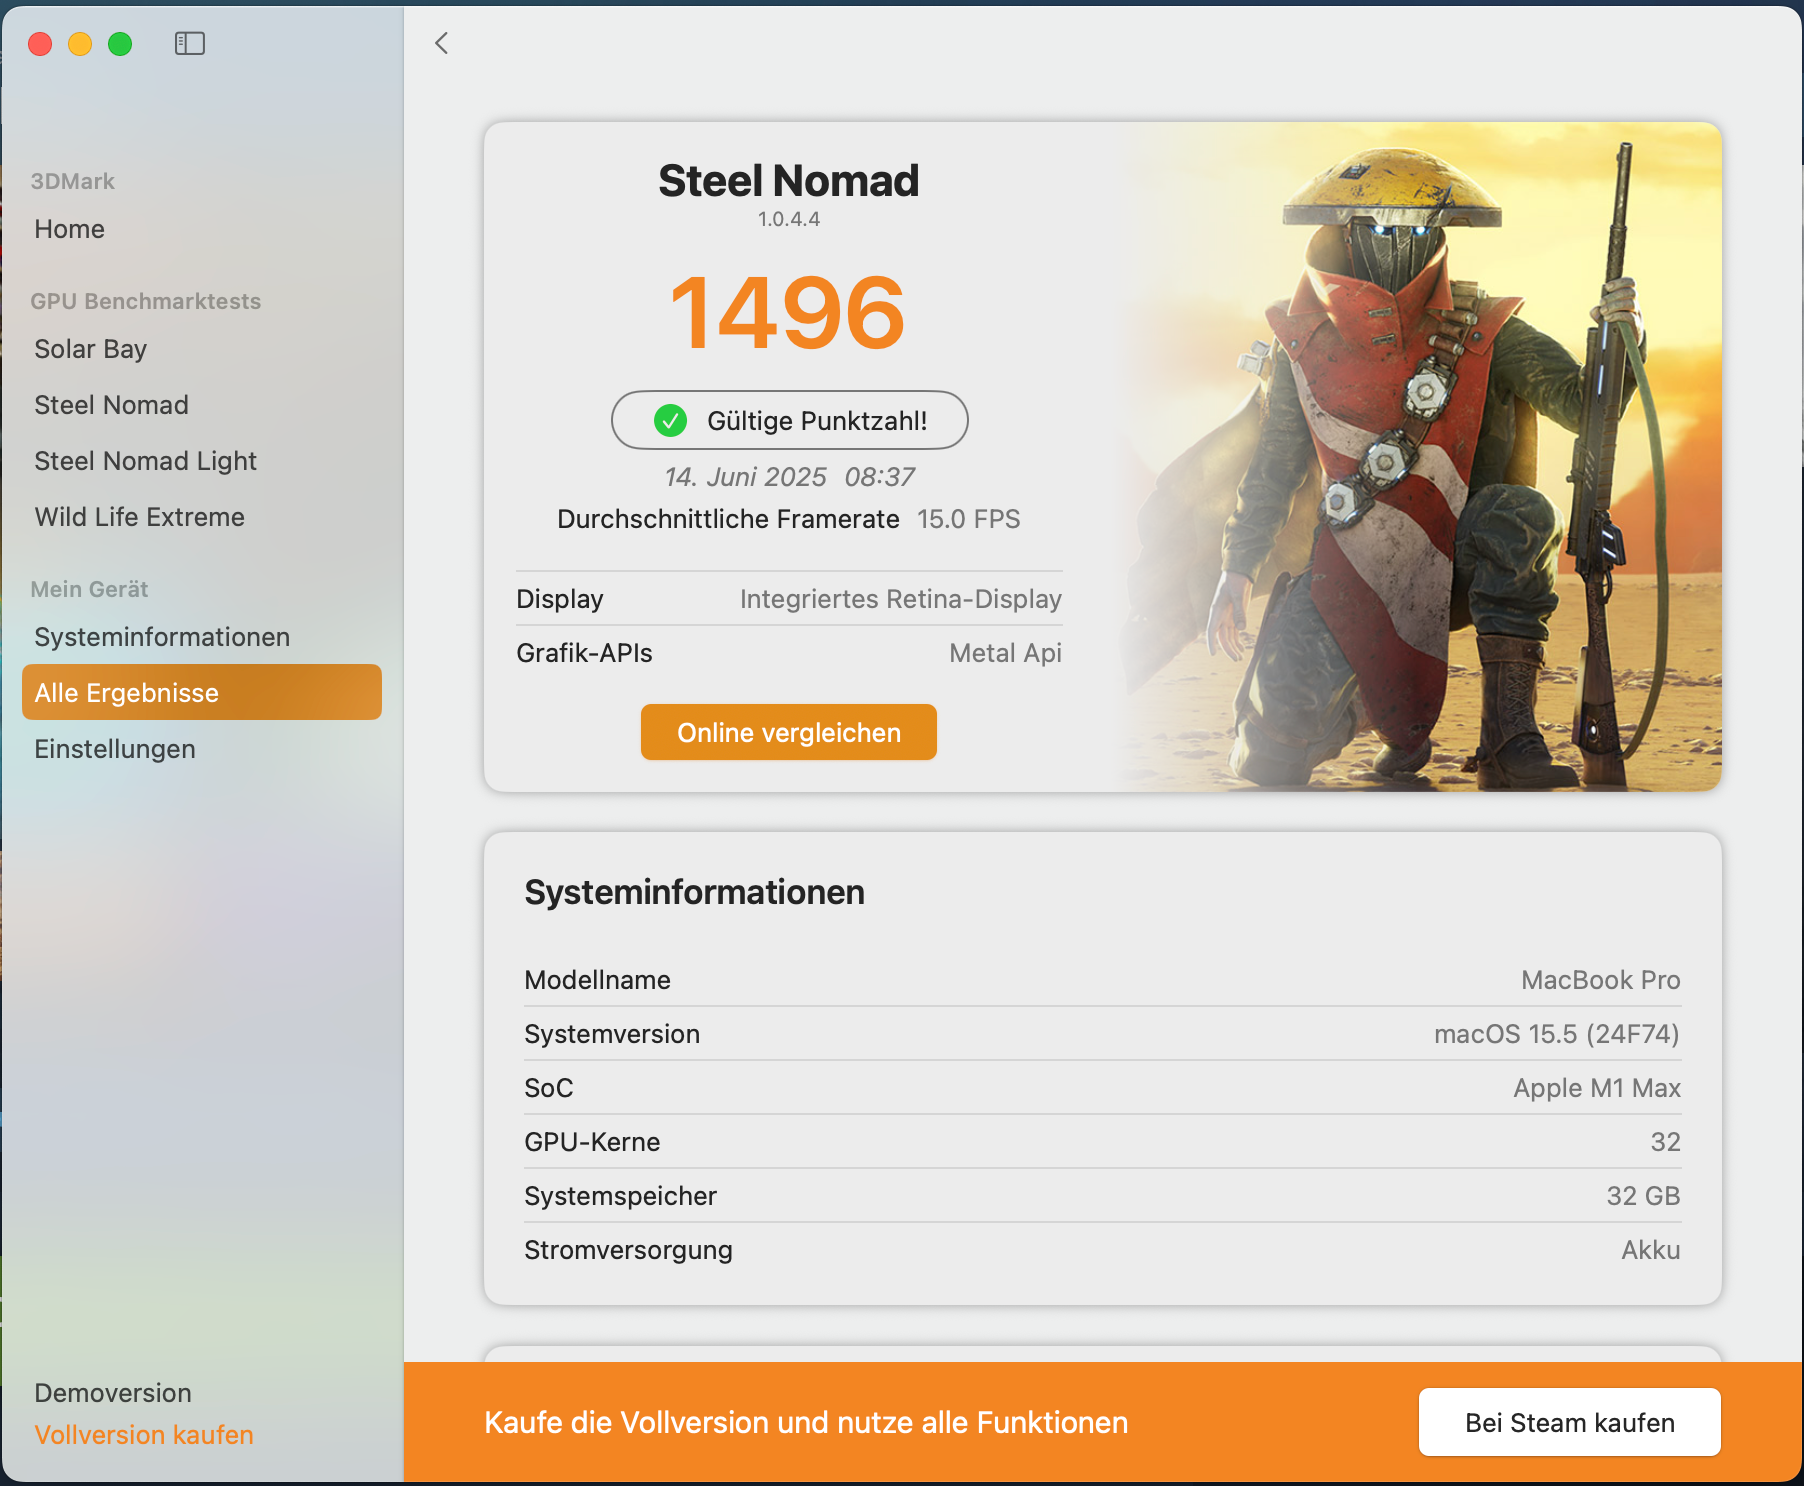Open sidebar Systeminformationen item under Mein Gerät
The width and height of the screenshot is (1804, 1486).
click(x=162, y=637)
